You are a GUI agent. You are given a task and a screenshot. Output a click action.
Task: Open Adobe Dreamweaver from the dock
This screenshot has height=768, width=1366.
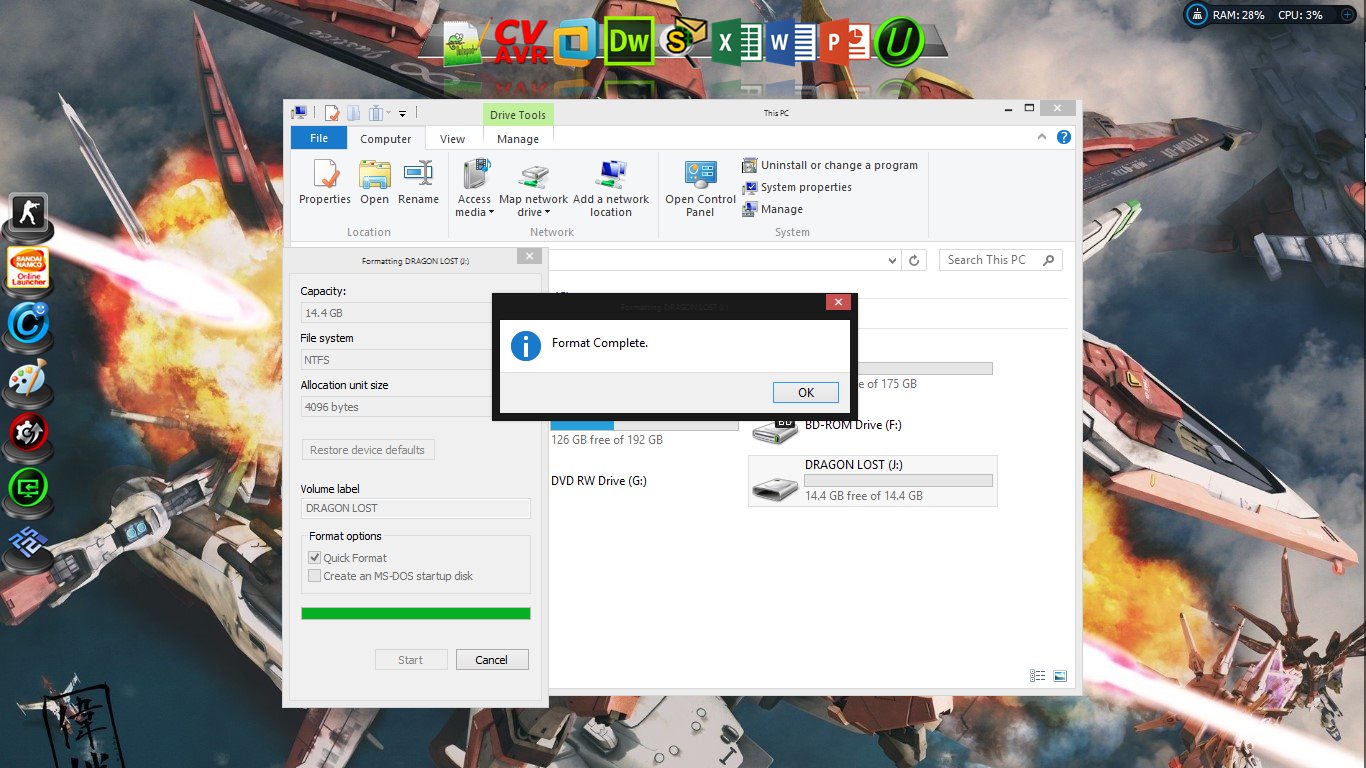[x=629, y=42]
